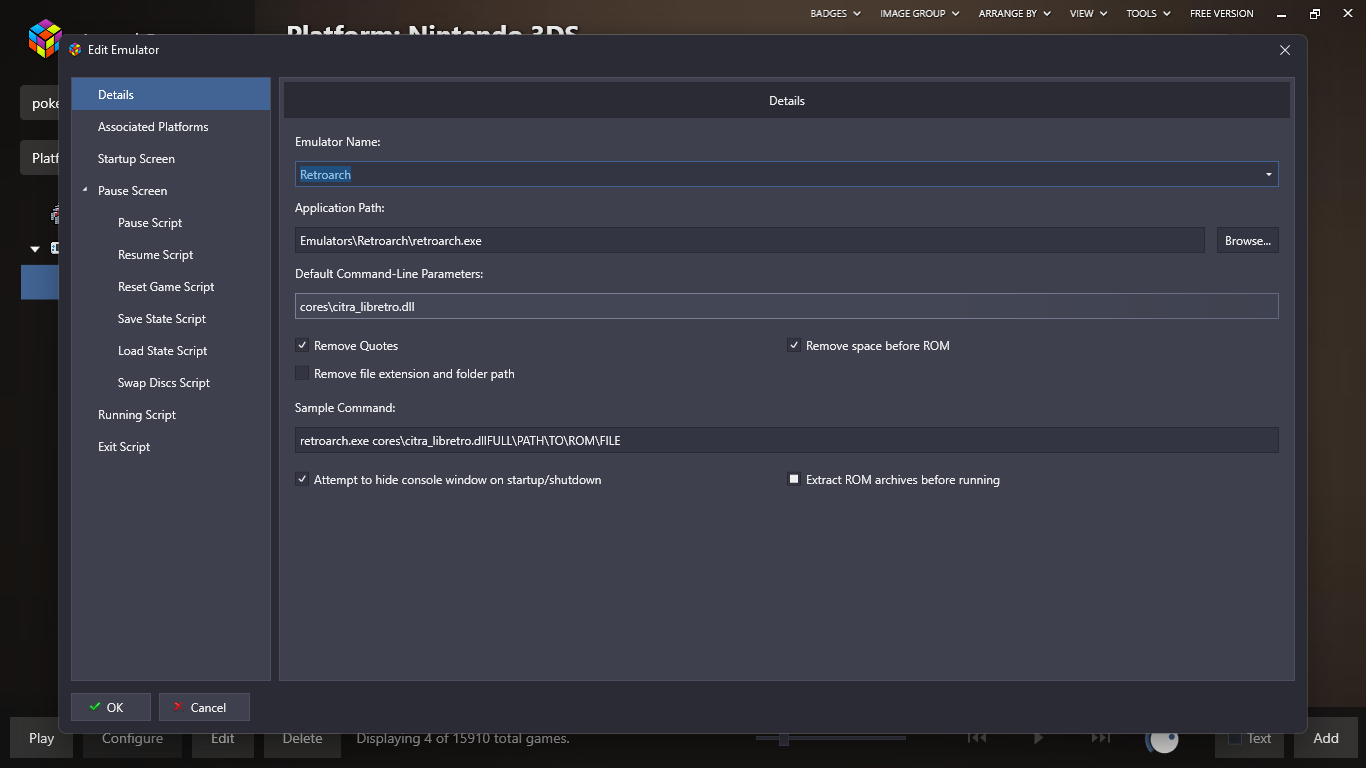The width and height of the screenshot is (1366, 768).
Task: Open the VIEW dropdown menu
Action: (x=1088, y=13)
